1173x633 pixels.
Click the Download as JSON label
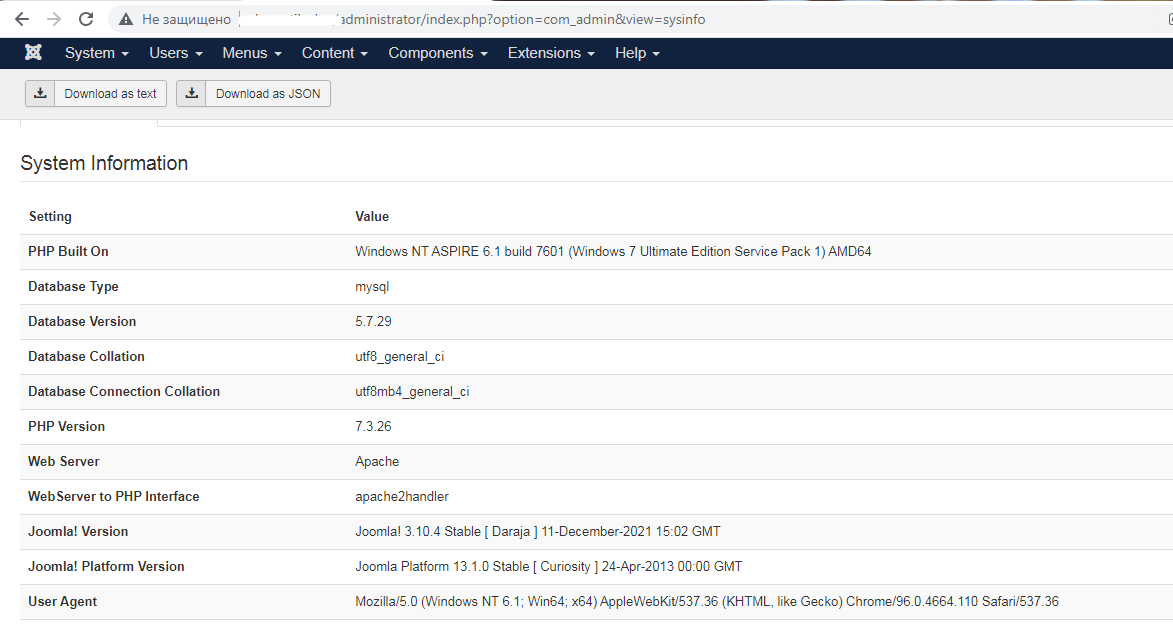click(x=268, y=94)
